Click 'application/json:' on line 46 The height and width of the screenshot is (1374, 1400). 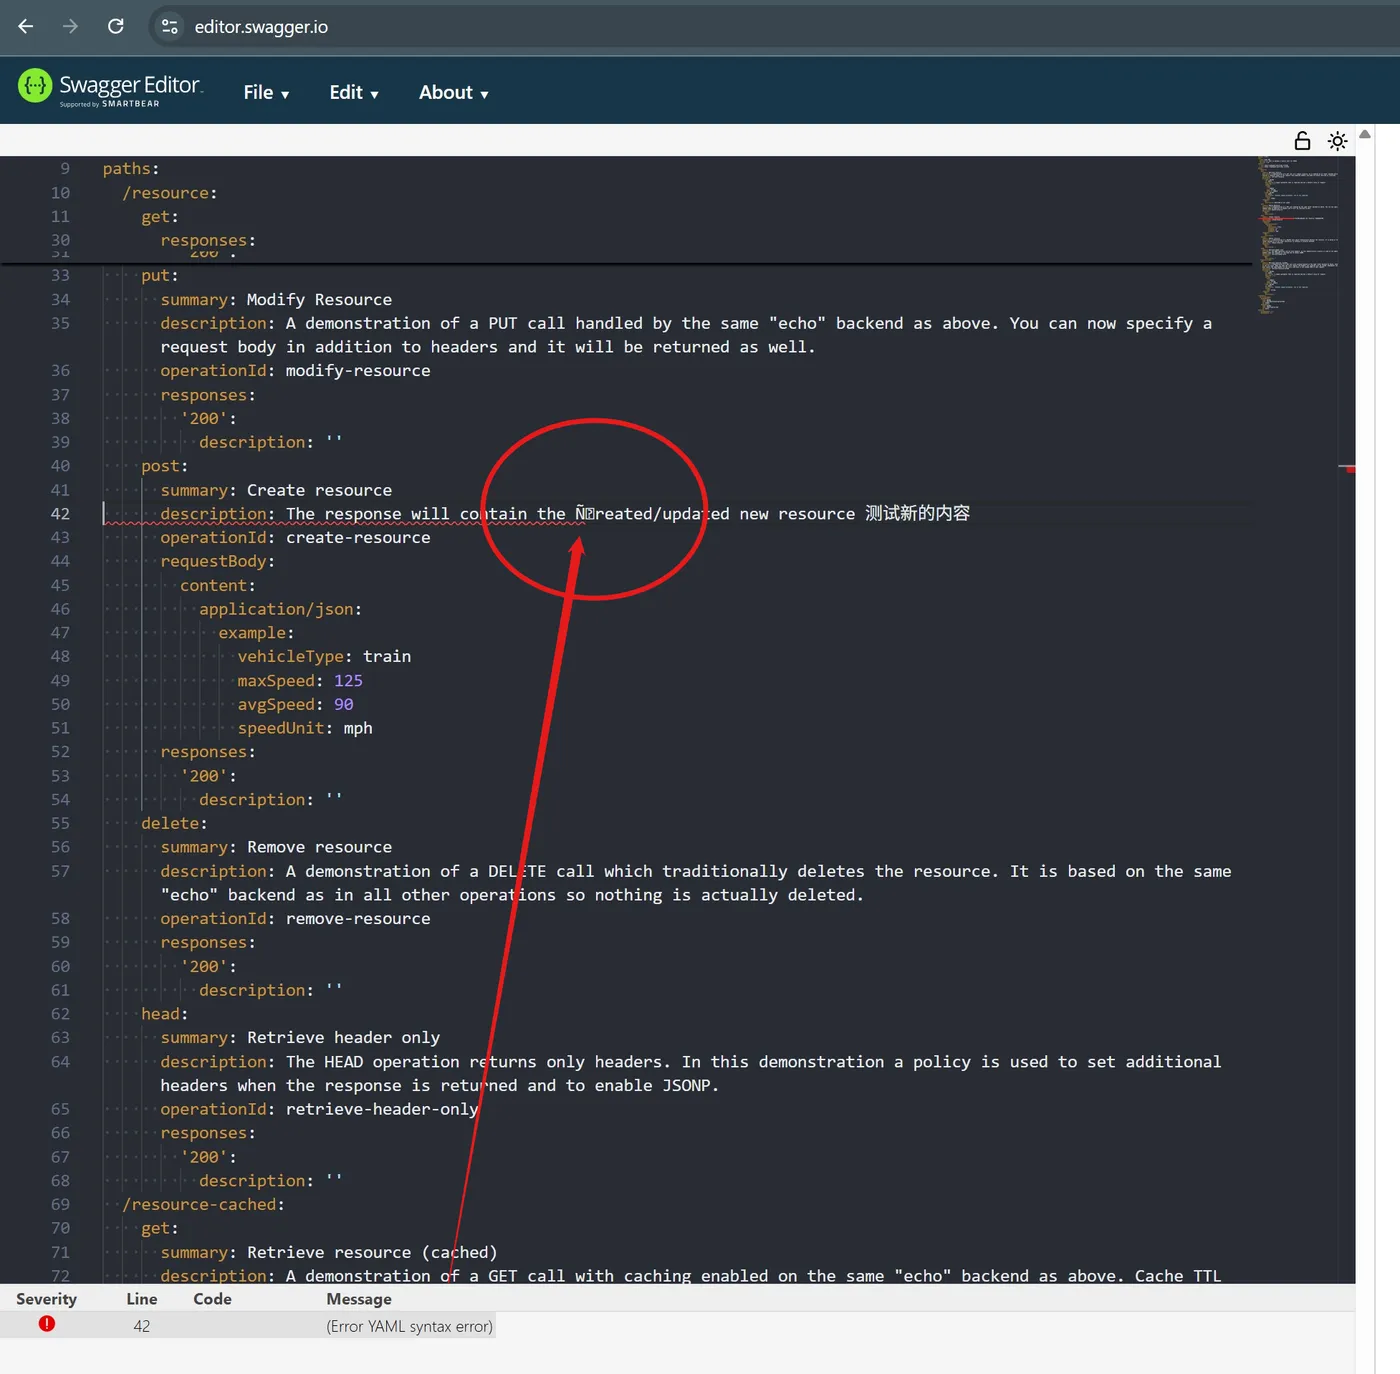click(x=280, y=609)
